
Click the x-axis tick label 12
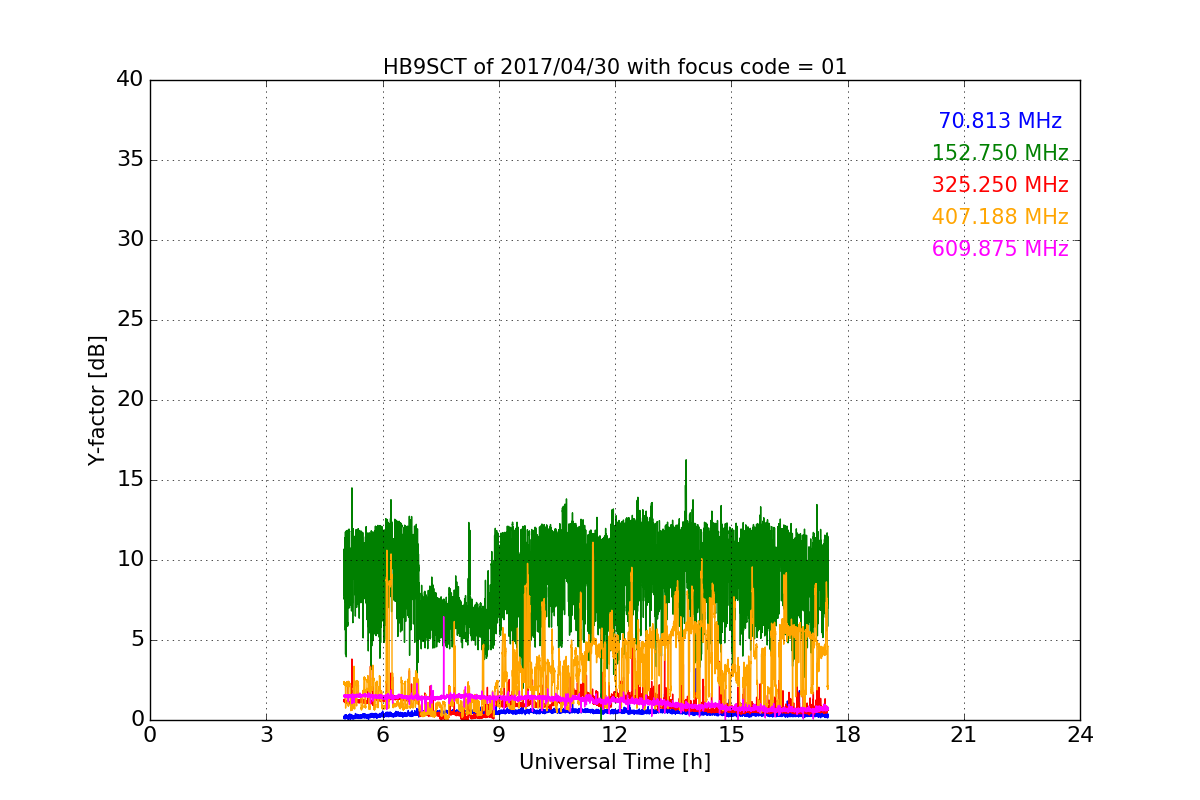point(615,735)
